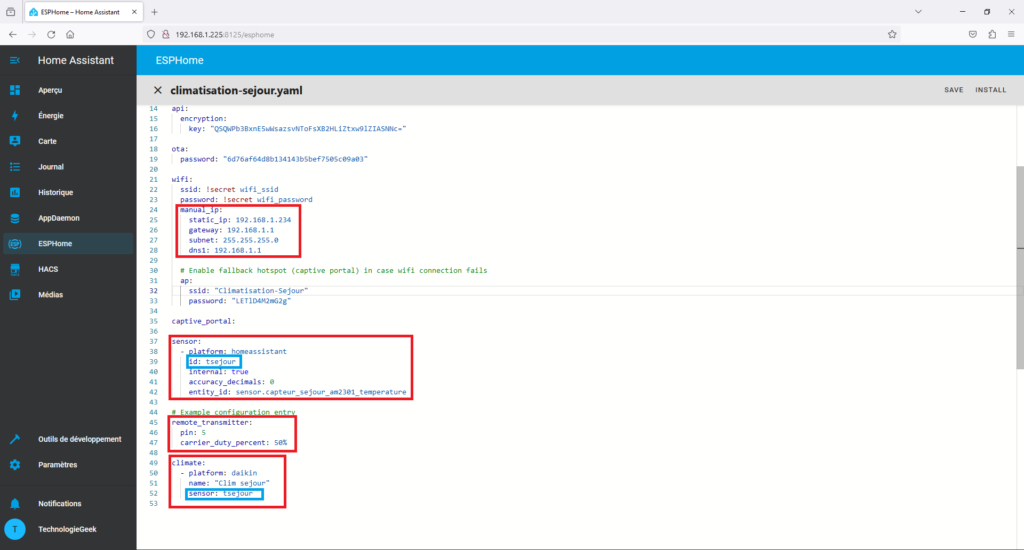Click the browser address bar

coord(500,33)
